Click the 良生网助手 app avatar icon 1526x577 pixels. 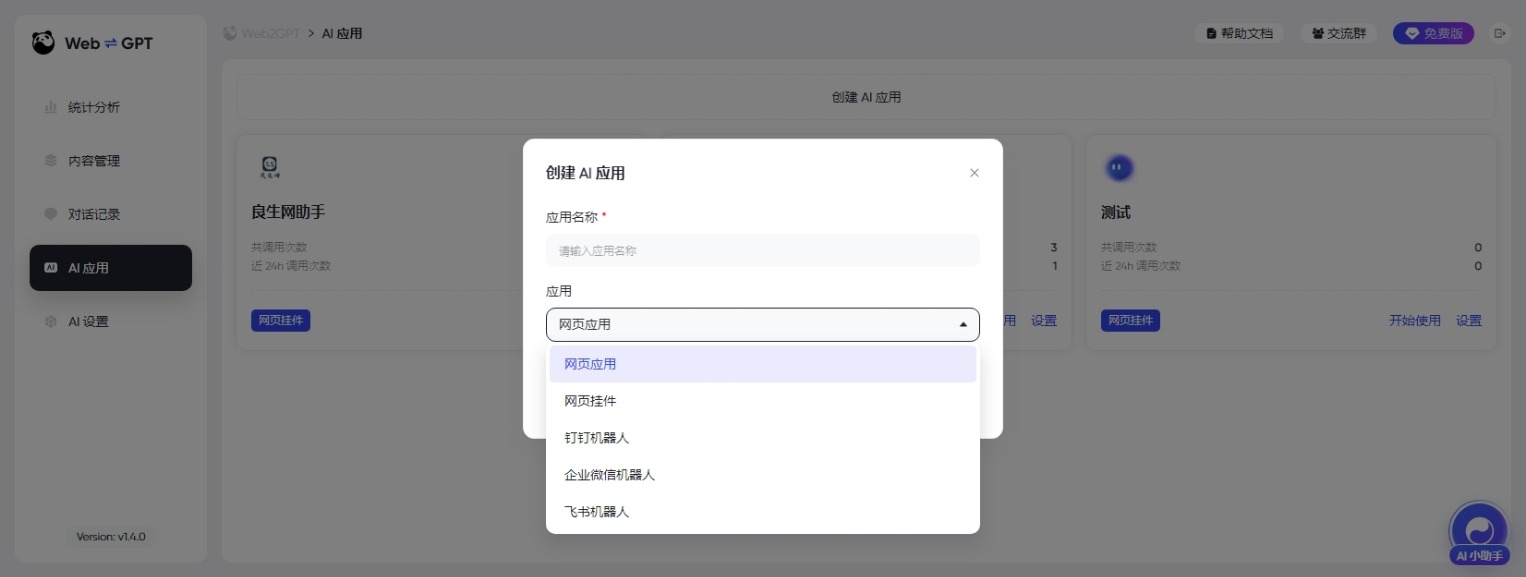click(x=268, y=168)
